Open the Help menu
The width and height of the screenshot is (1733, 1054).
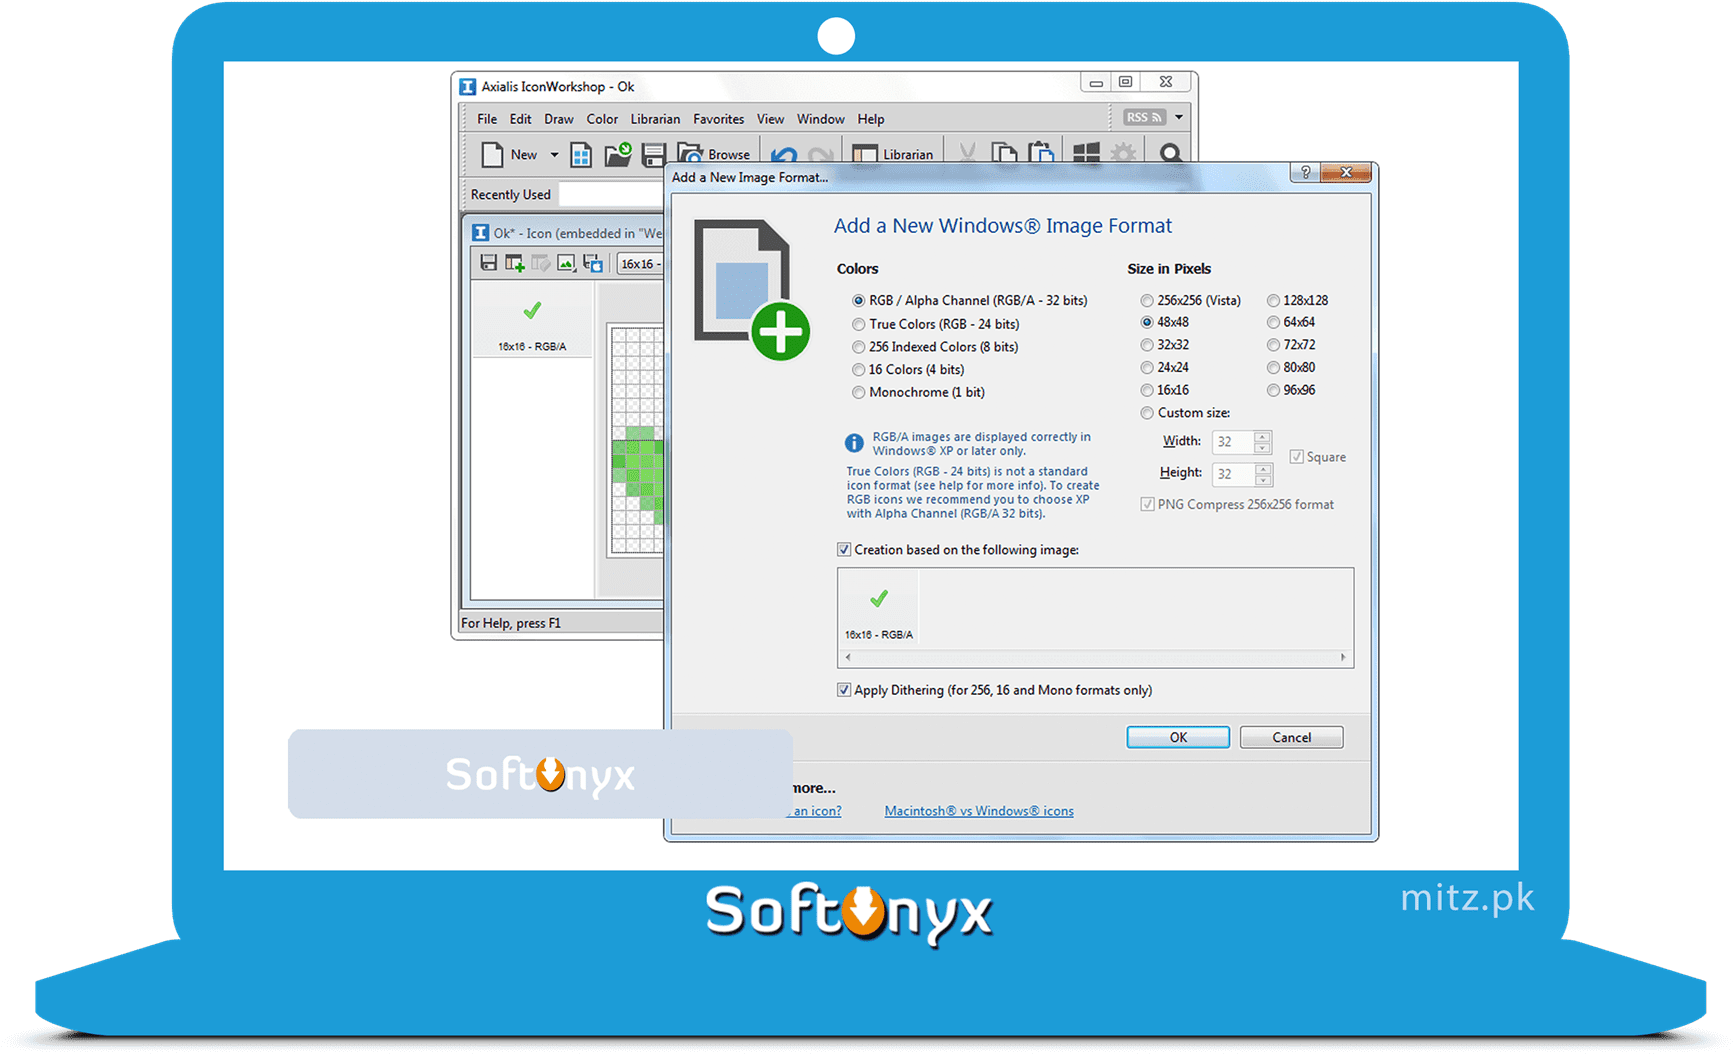pos(870,119)
